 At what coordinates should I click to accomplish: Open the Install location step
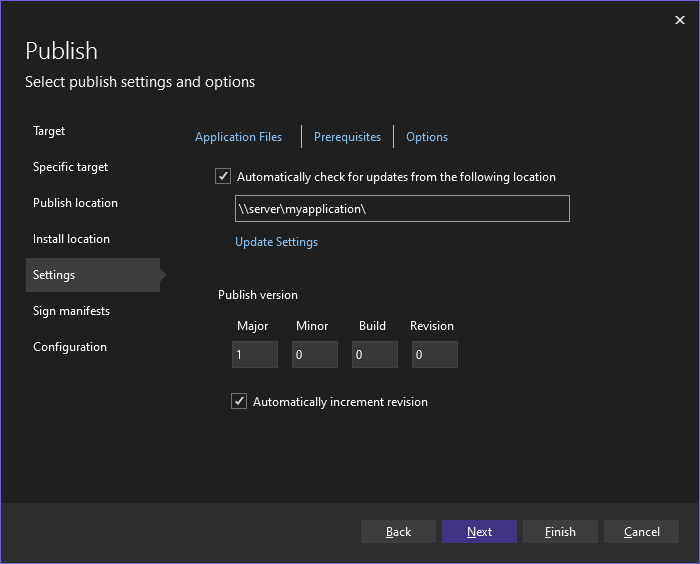click(71, 239)
